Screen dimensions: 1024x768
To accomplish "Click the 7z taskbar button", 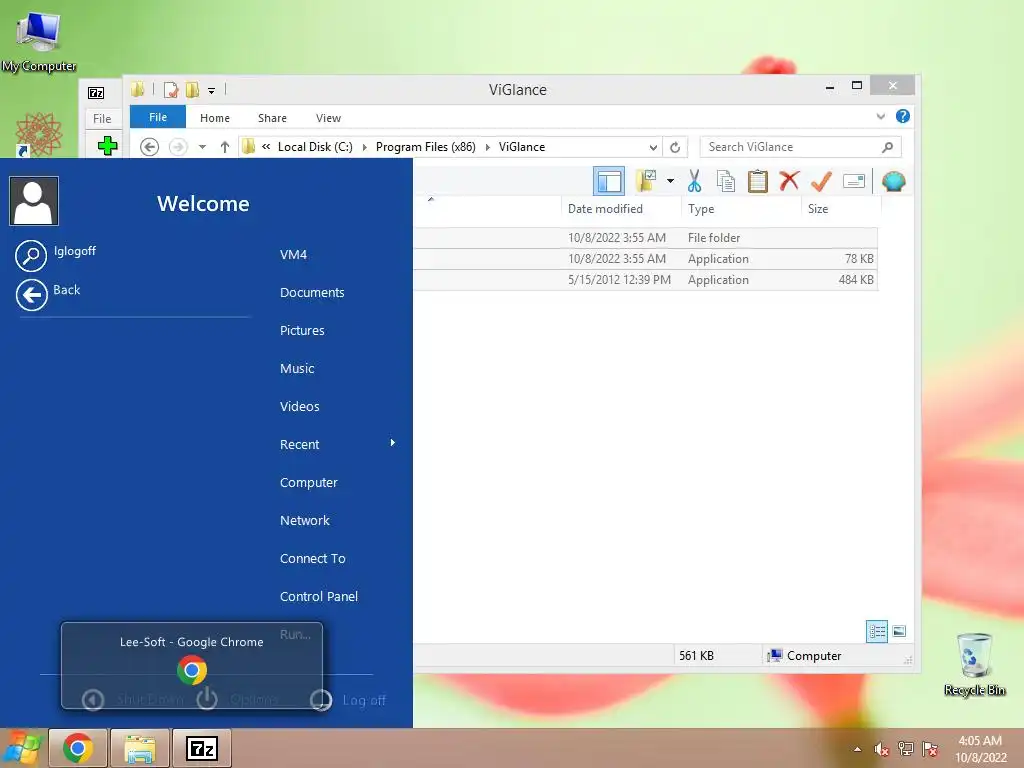I will (202, 748).
